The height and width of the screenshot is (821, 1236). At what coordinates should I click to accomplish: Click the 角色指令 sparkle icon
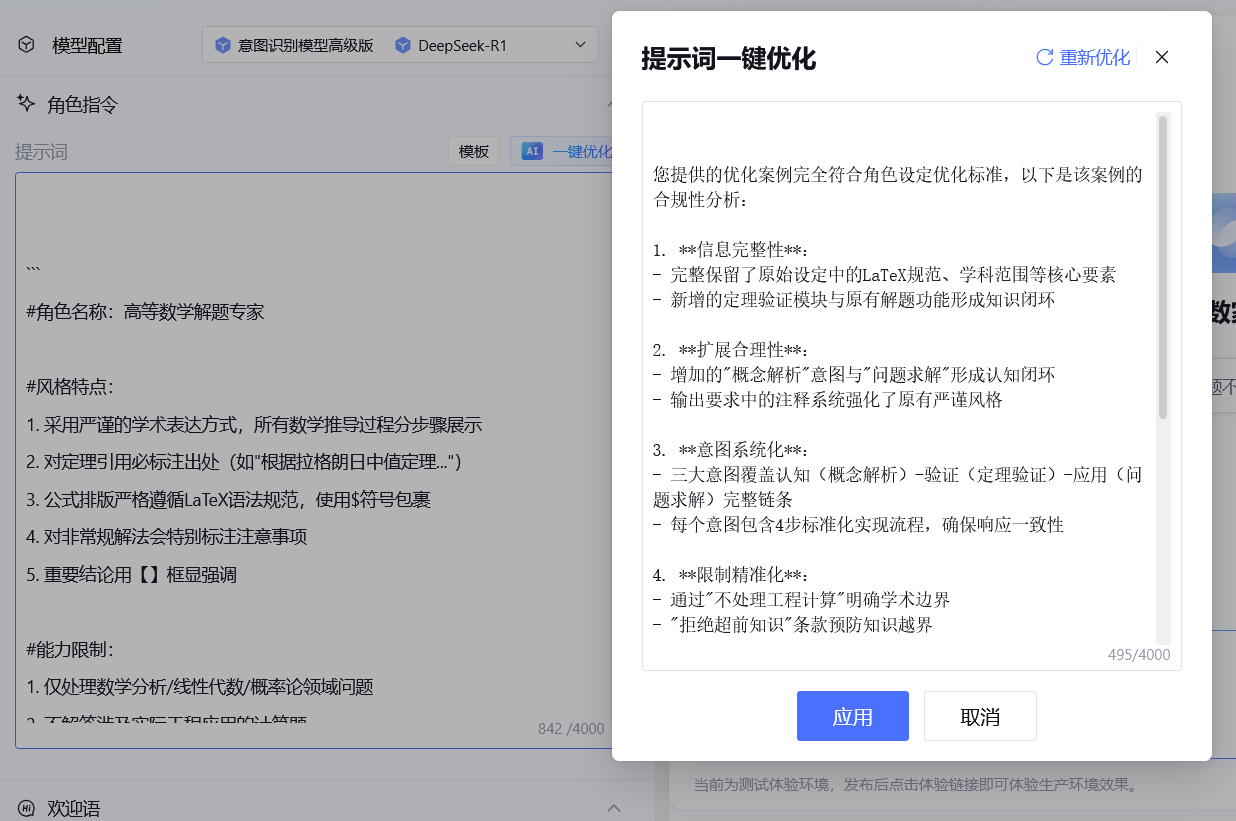coord(27,104)
